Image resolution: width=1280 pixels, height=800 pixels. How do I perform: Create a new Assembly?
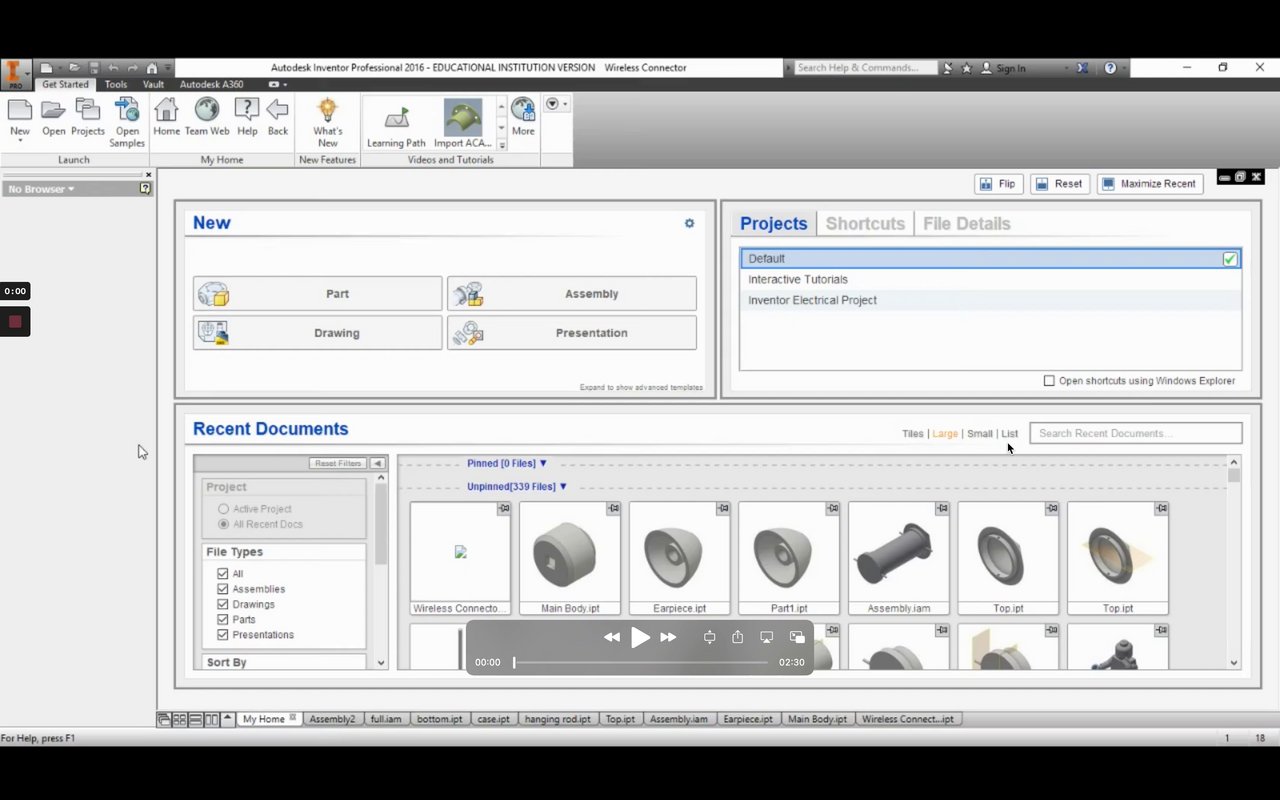[572, 294]
